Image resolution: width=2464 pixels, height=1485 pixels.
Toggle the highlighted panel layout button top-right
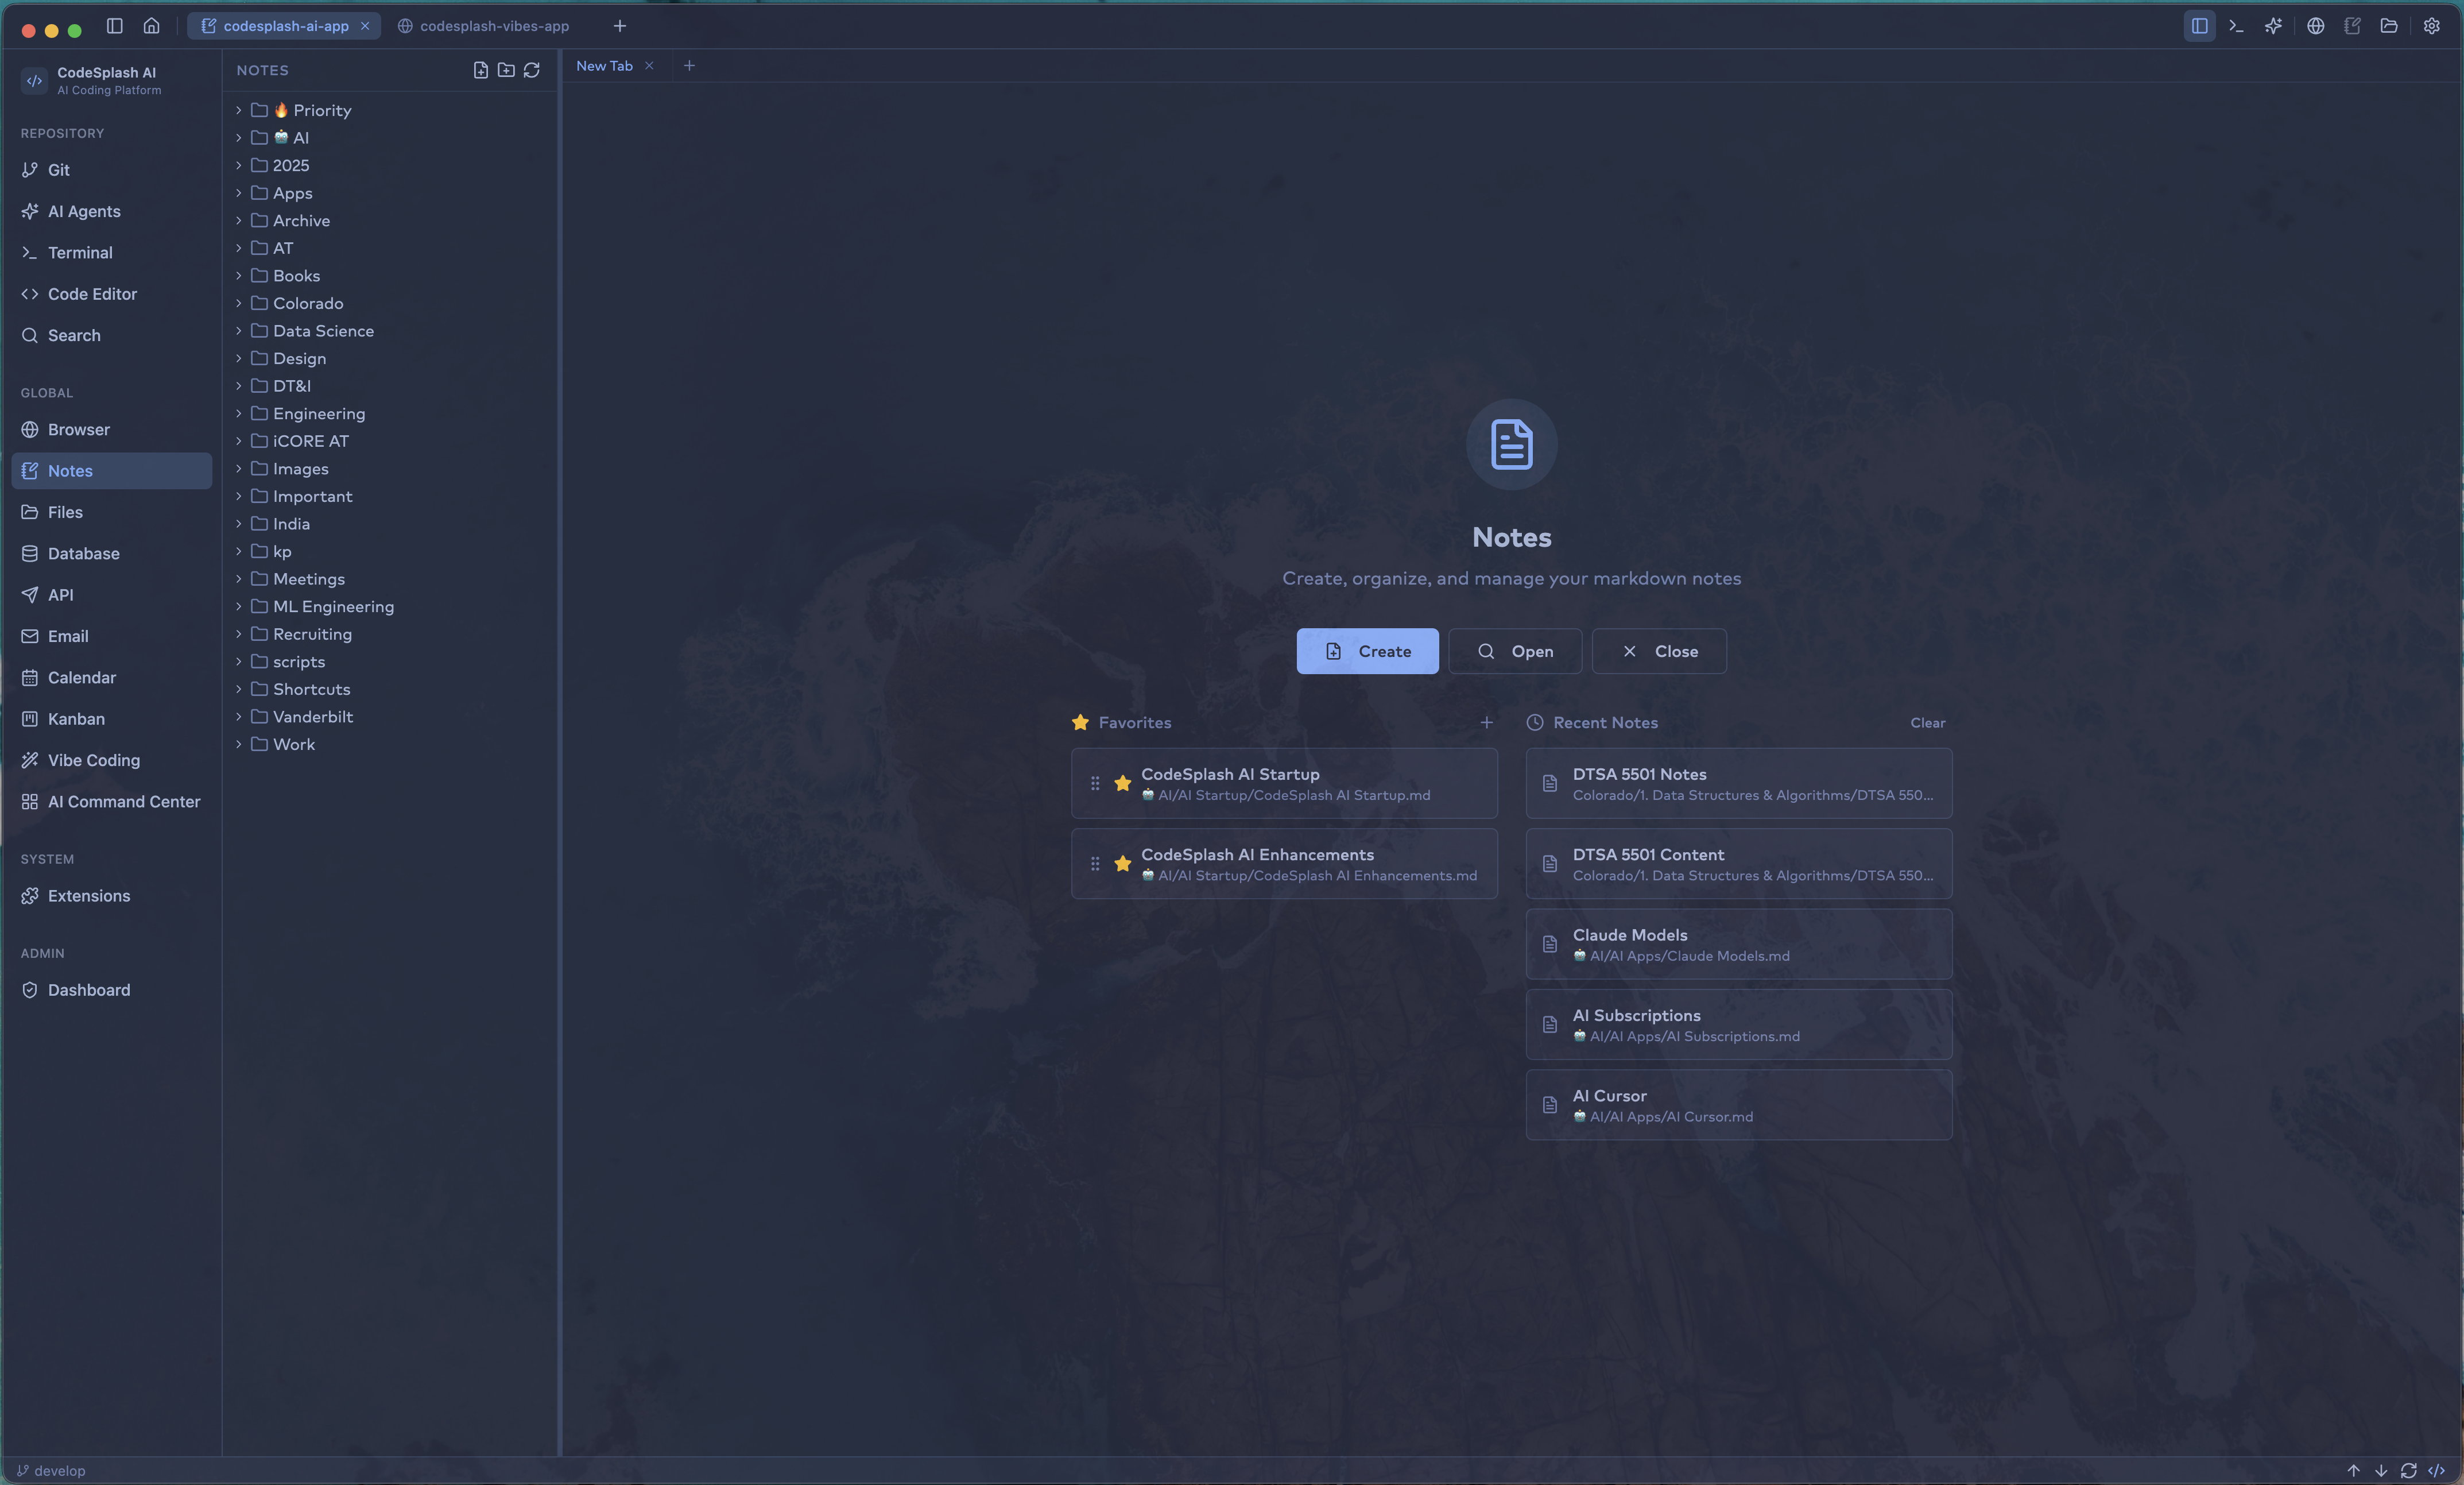click(x=2199, y=26)
